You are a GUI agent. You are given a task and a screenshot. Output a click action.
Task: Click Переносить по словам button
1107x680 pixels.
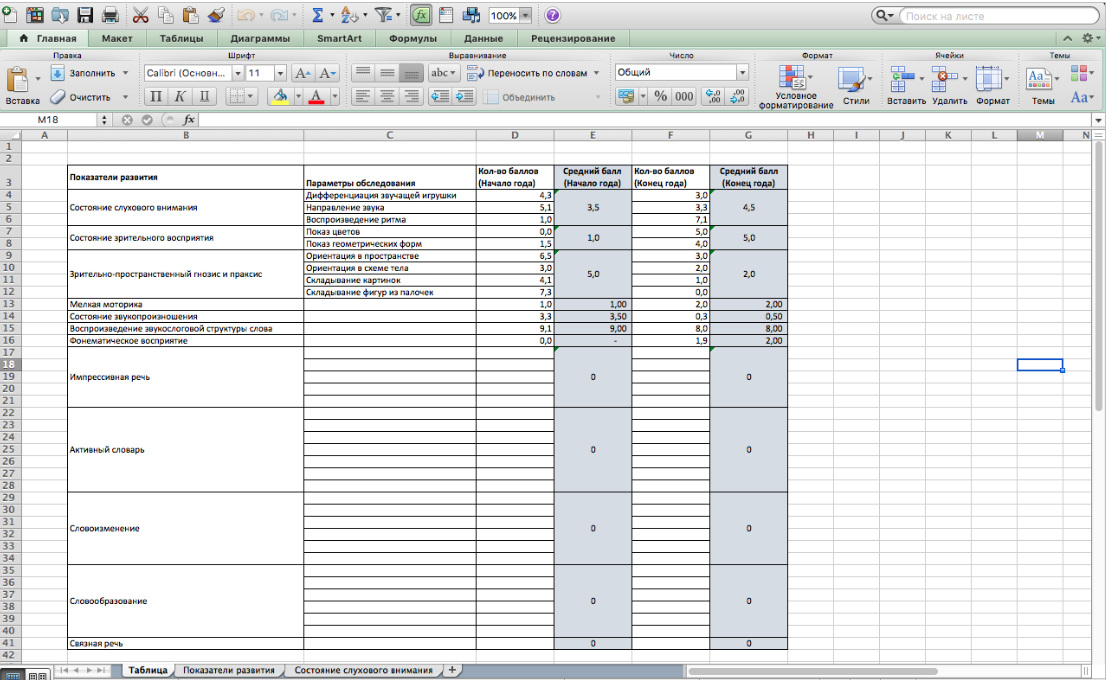pyautogui.click(x=533, y=73)
